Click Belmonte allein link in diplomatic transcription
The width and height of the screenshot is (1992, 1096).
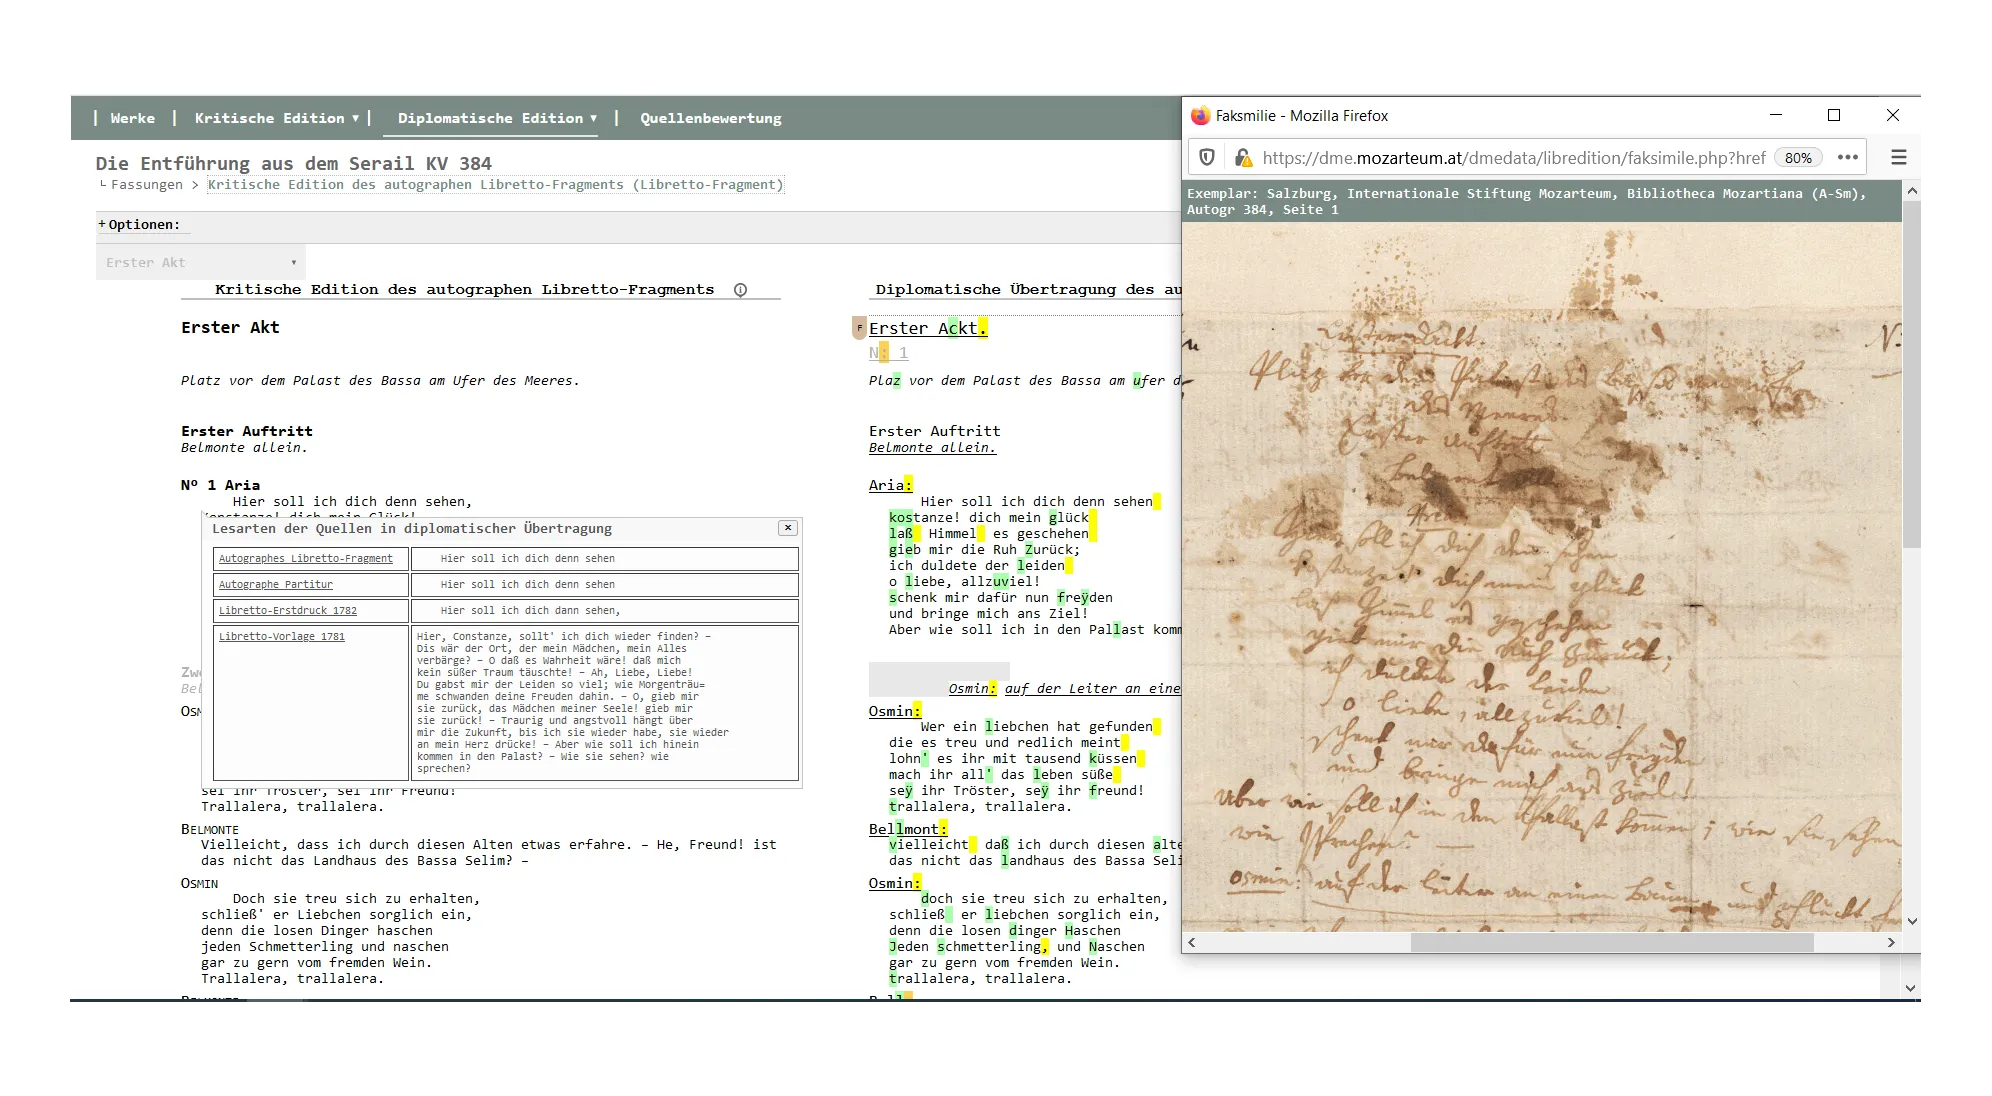(932, 448)
